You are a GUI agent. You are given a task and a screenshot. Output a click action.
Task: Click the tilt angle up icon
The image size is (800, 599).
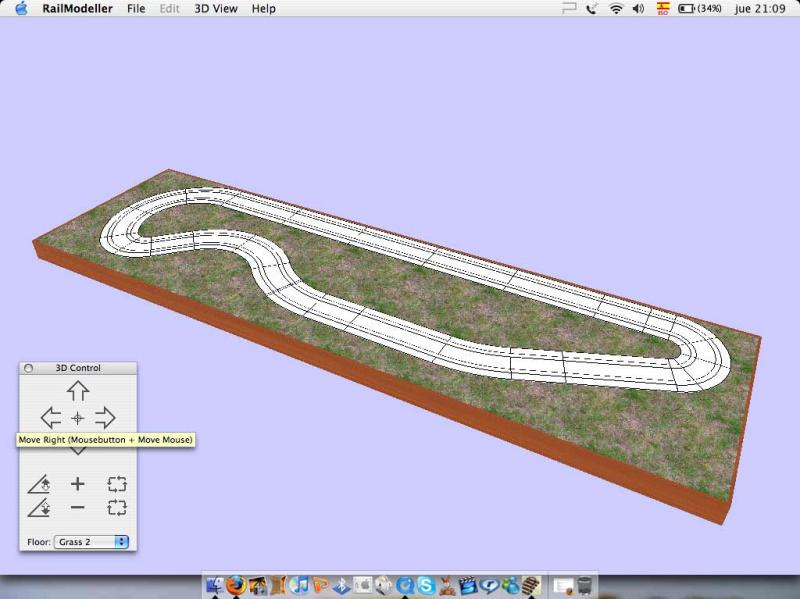[x=39, y=484]
